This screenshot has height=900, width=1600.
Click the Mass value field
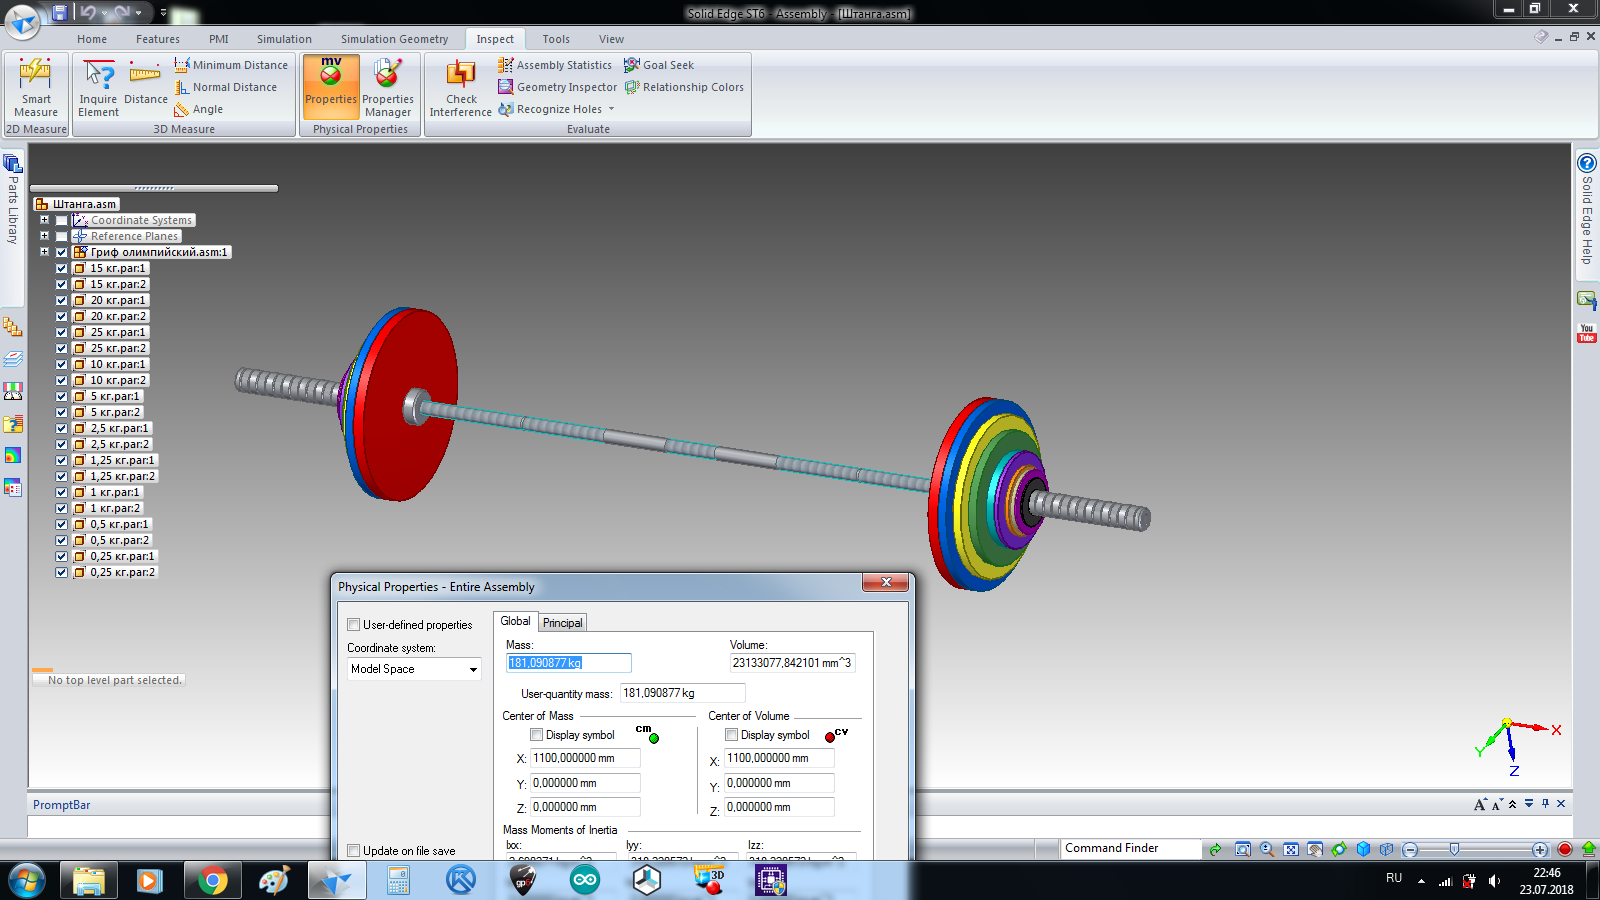[x=568, y=663]
